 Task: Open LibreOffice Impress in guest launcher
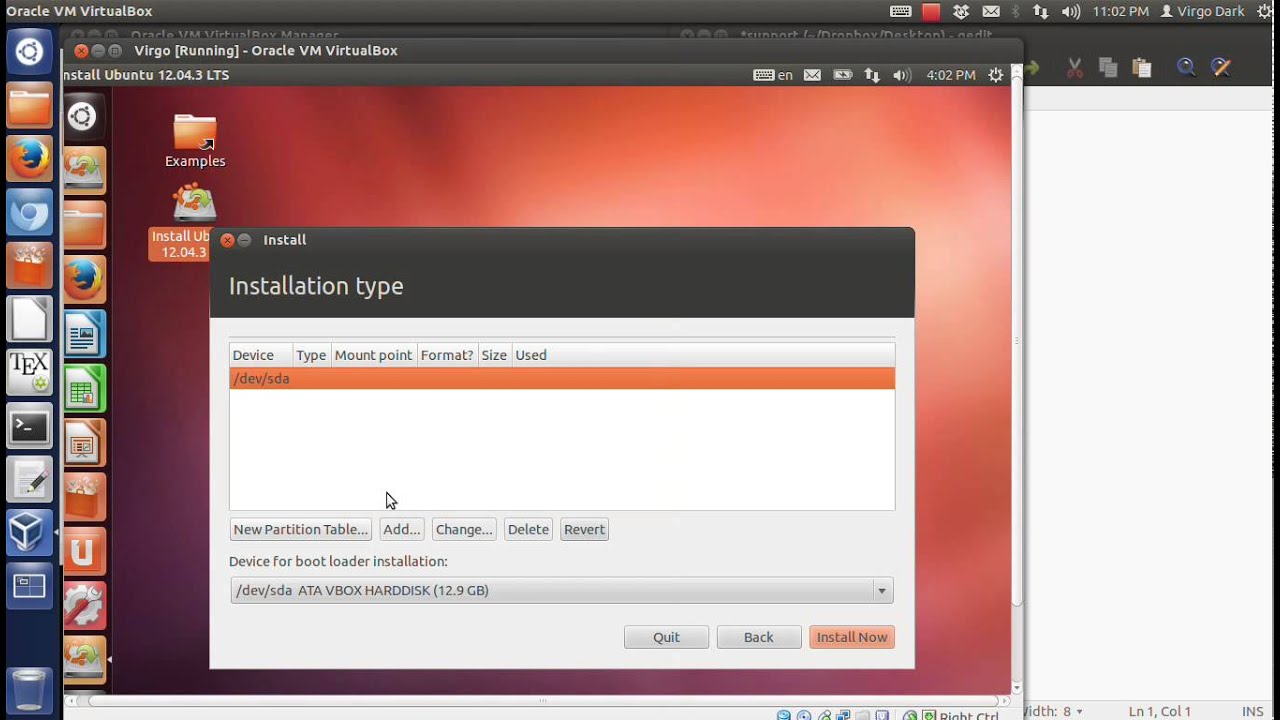84,443
